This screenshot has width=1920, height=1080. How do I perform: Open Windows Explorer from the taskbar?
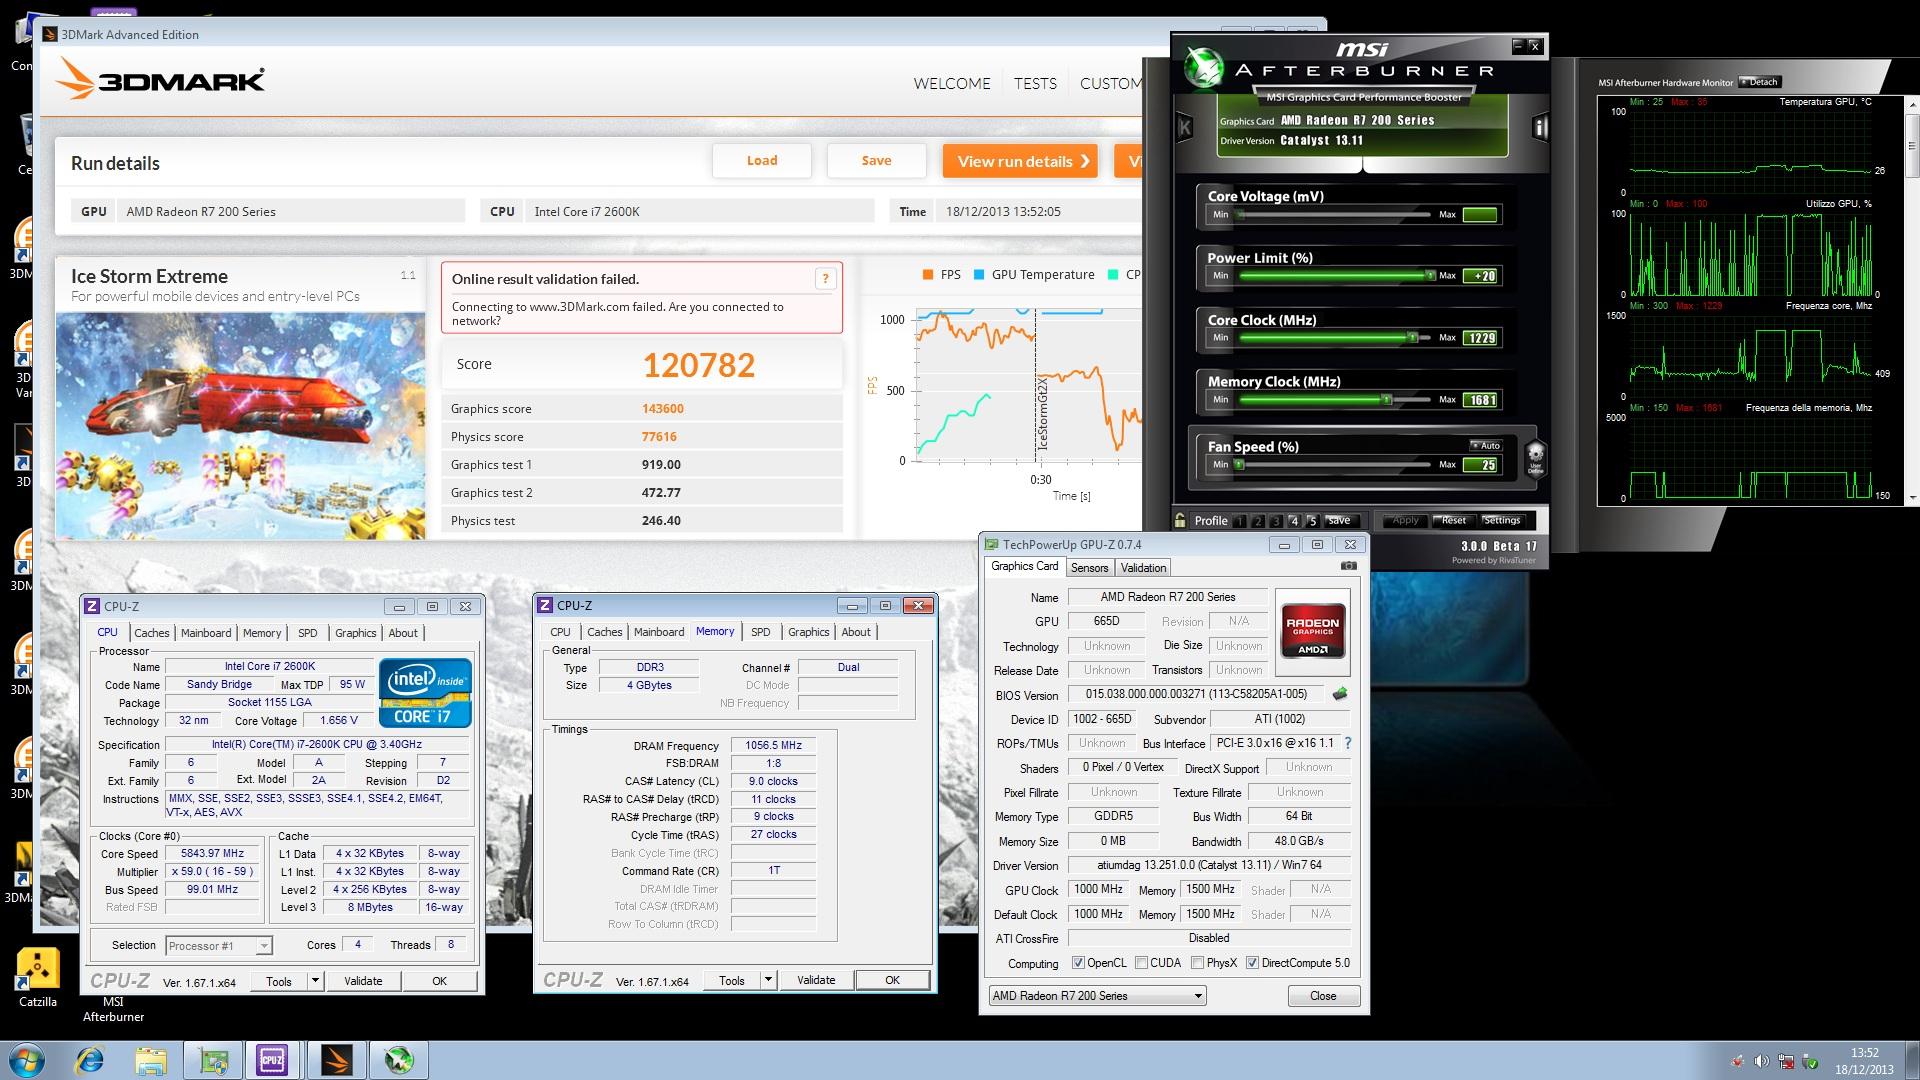click(x=151, y=1060)
